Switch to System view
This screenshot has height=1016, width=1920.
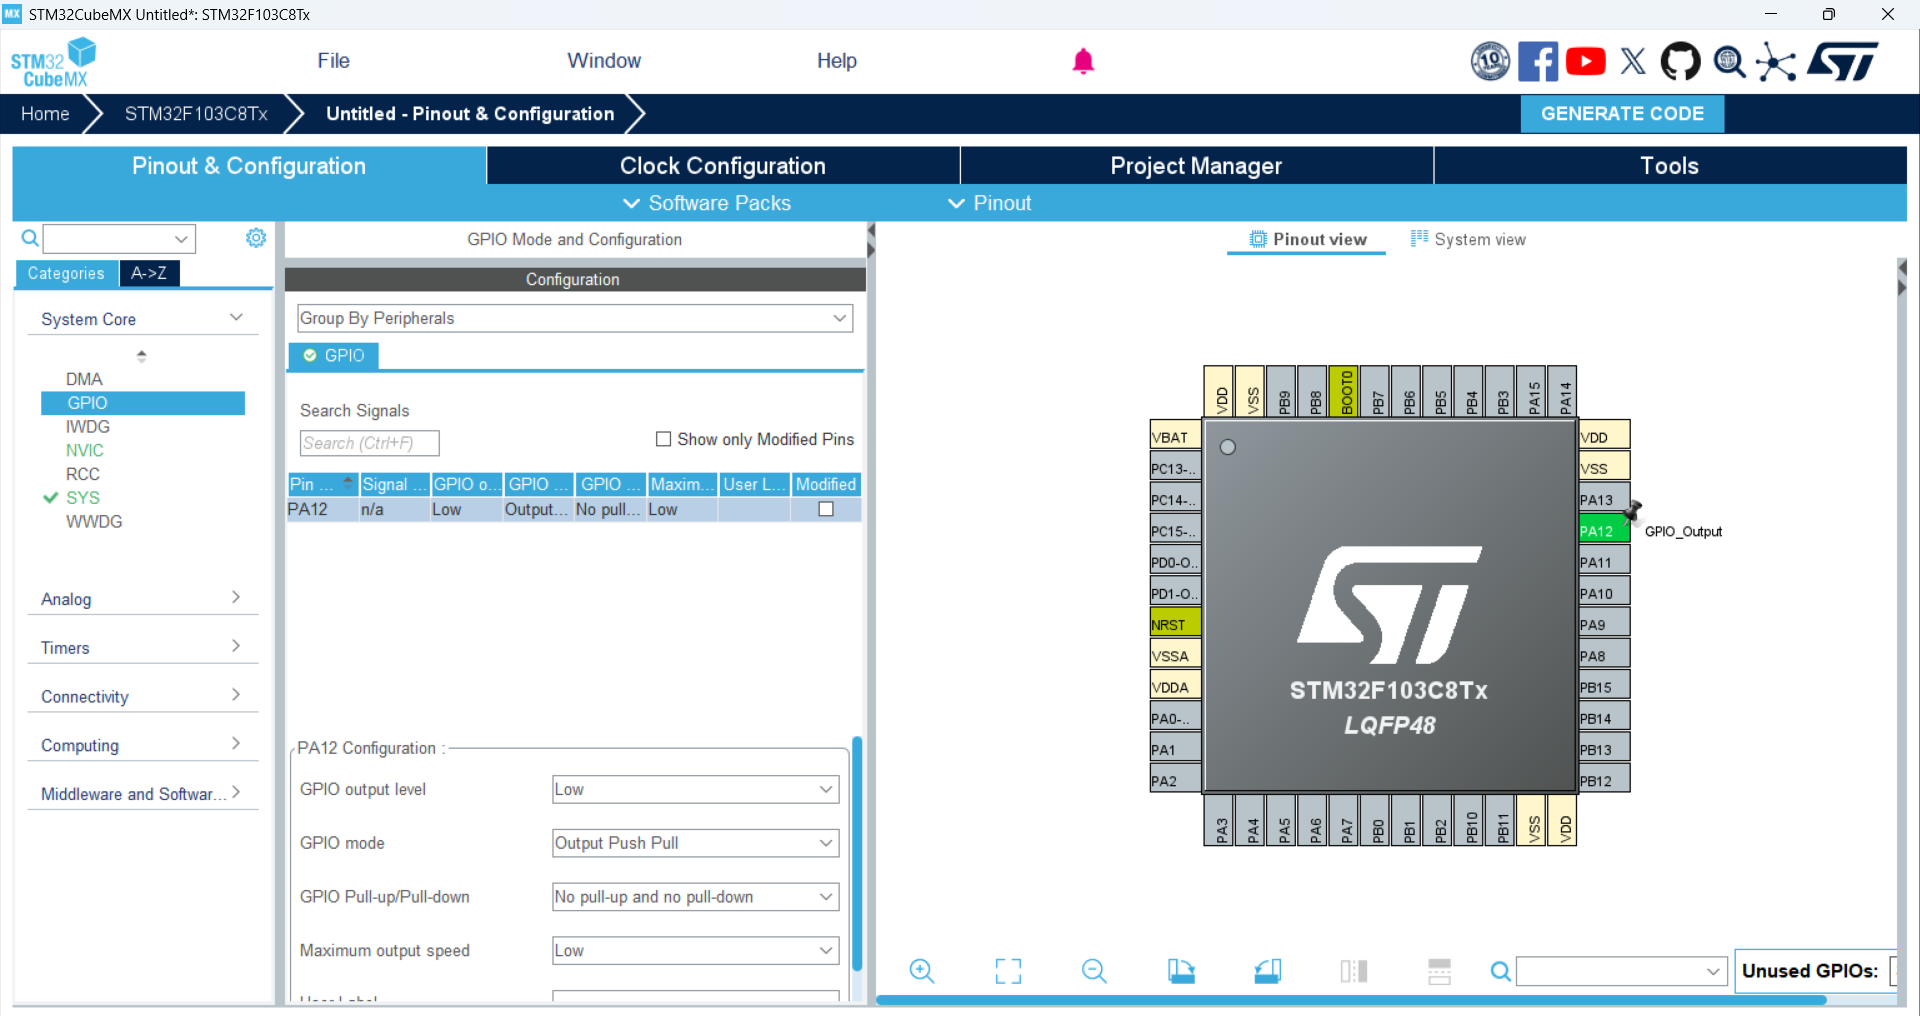[1468, 239]
